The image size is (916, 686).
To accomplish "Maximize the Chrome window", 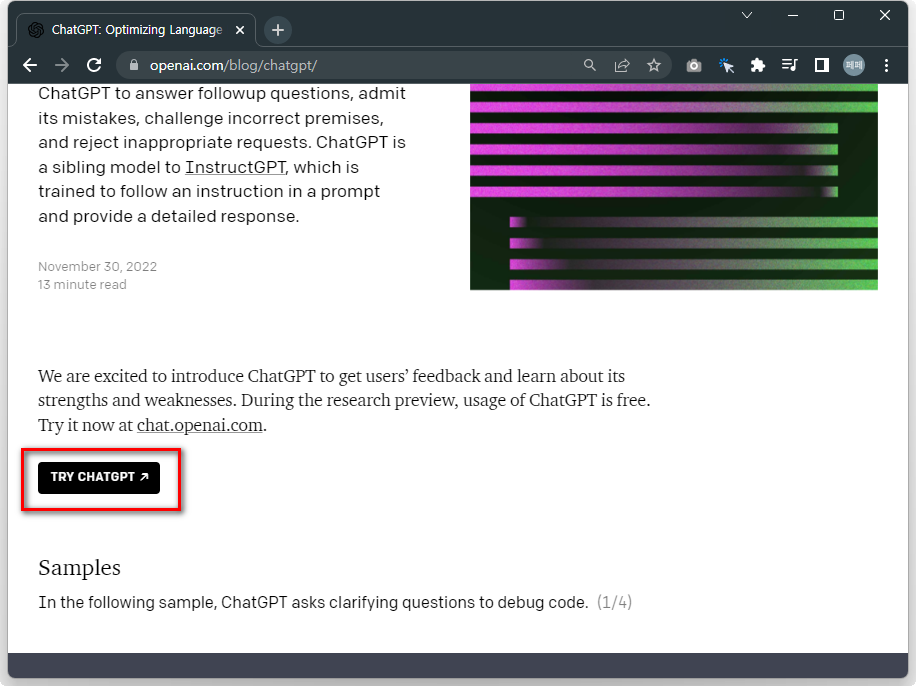I will pyautogui.click(x=839, y=15).
